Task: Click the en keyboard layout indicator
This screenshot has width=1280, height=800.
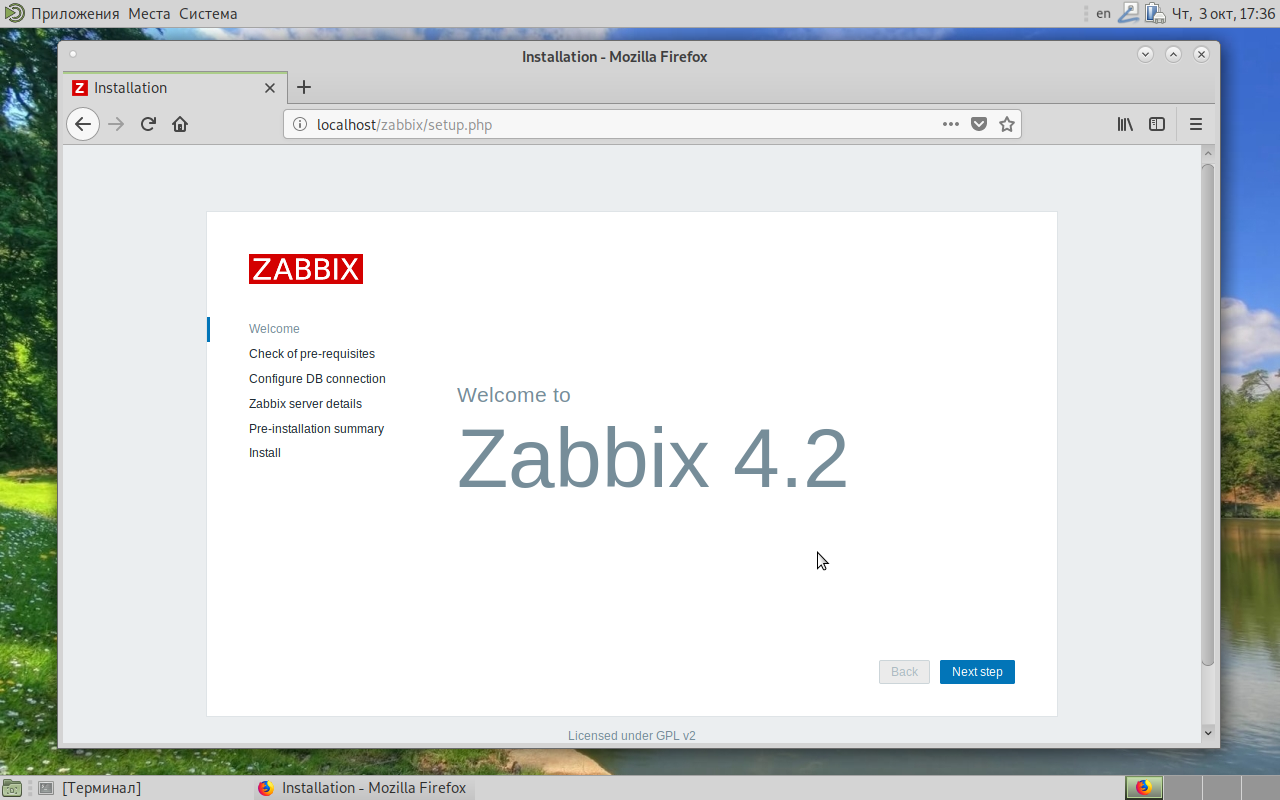Action: coord(1103,14)
